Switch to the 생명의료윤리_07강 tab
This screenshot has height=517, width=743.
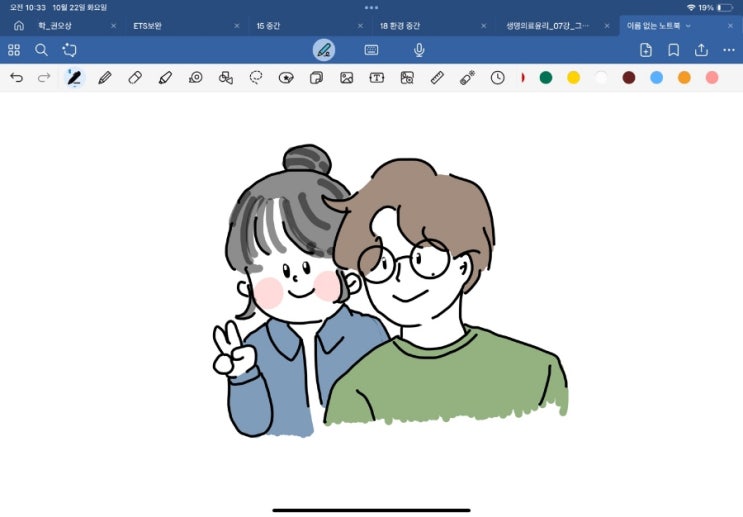point(547,26)
